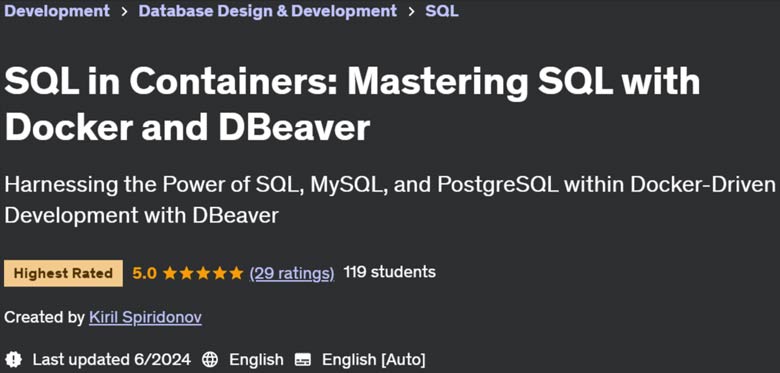780x373 pixels.
Task: Click the chevron after Development breadcrumb
Action: point(124,11)
